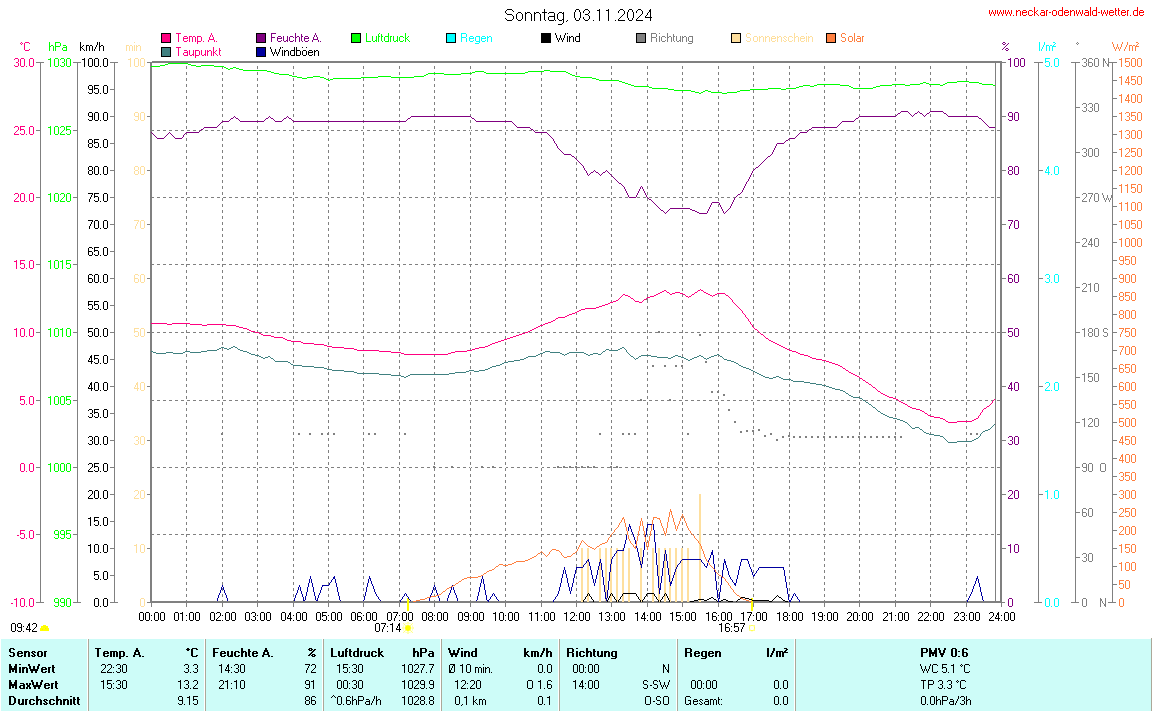
Task: Click the Sonnenschein legend label
Action: coord(779,38)
